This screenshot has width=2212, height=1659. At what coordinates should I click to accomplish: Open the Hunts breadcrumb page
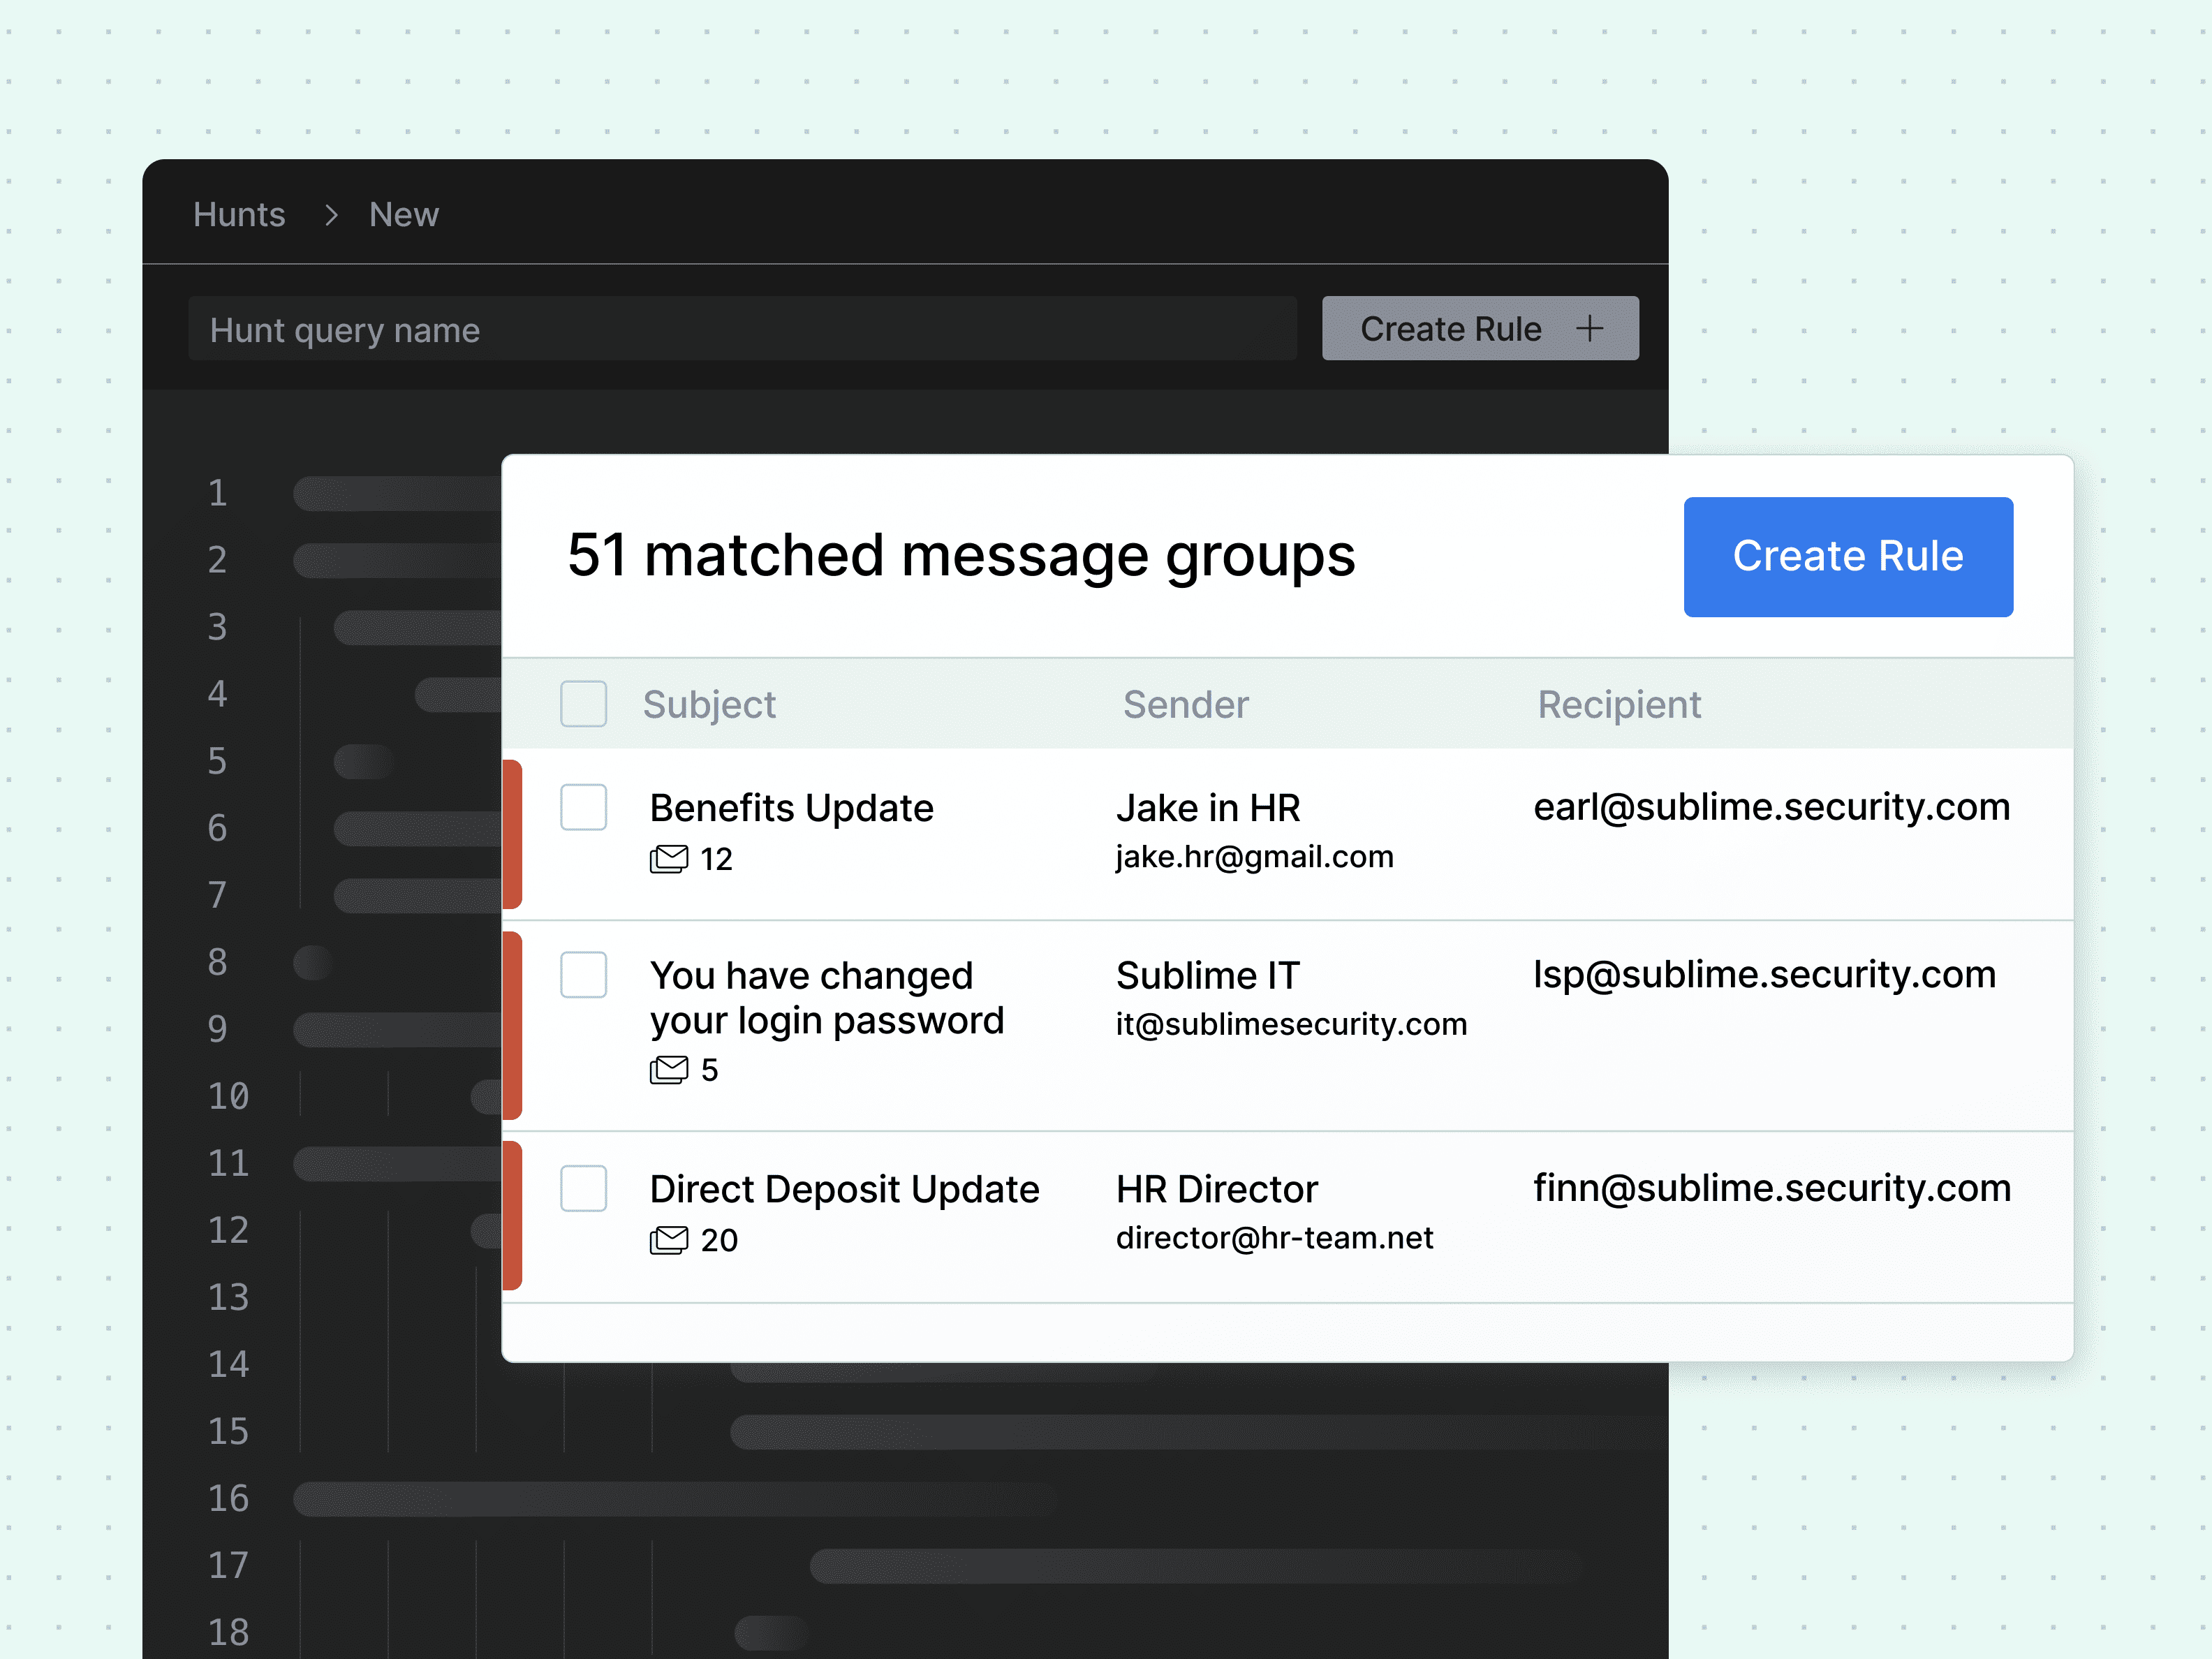(x=239, y=215)
